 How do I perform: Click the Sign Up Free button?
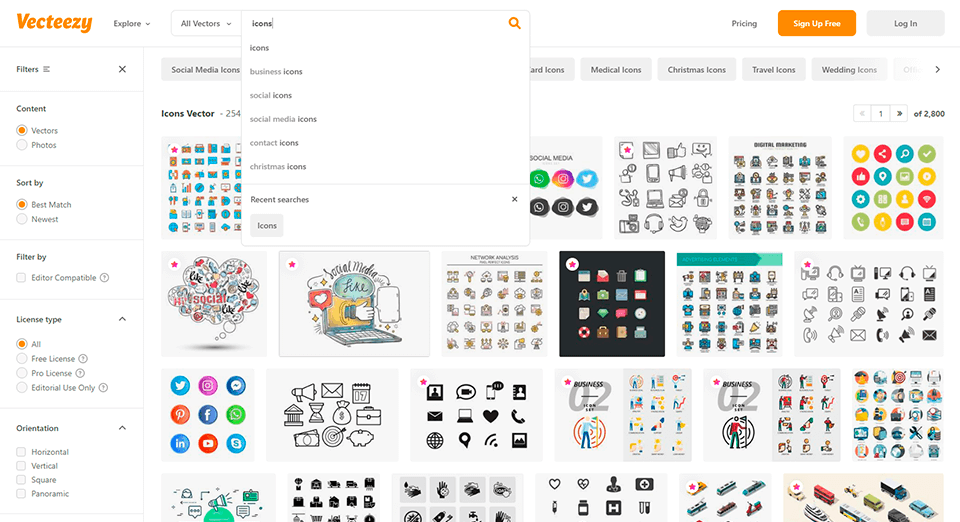(816, 23)
